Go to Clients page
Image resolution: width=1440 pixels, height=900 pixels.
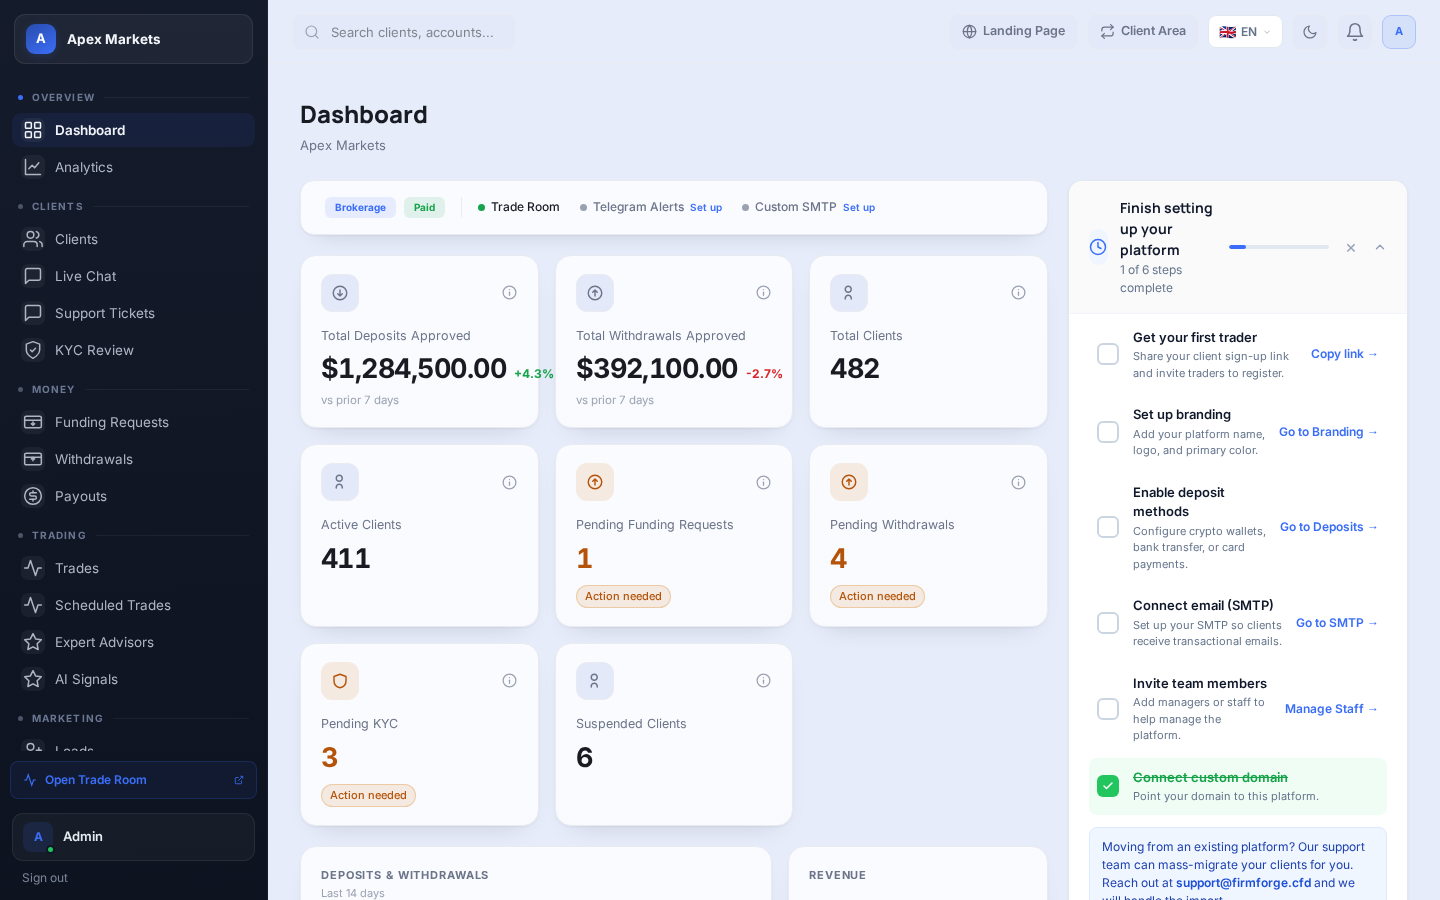pyautogui.click(x=133, y=239)
